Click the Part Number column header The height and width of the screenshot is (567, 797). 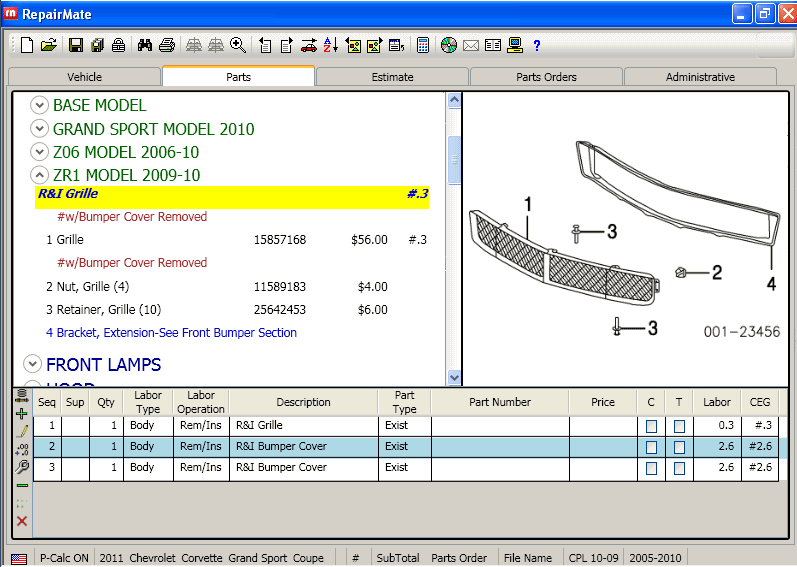tap(500, 402)
